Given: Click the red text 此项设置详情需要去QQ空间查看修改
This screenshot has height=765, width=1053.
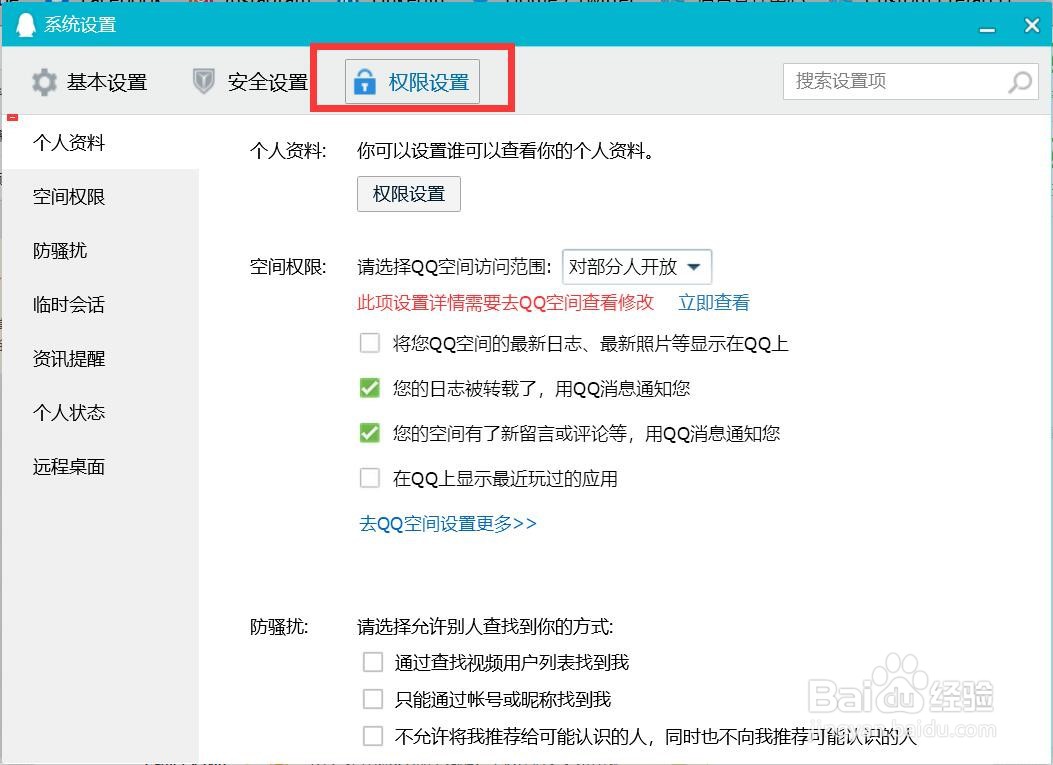Looking at the screenshot, I should (506, 303).
